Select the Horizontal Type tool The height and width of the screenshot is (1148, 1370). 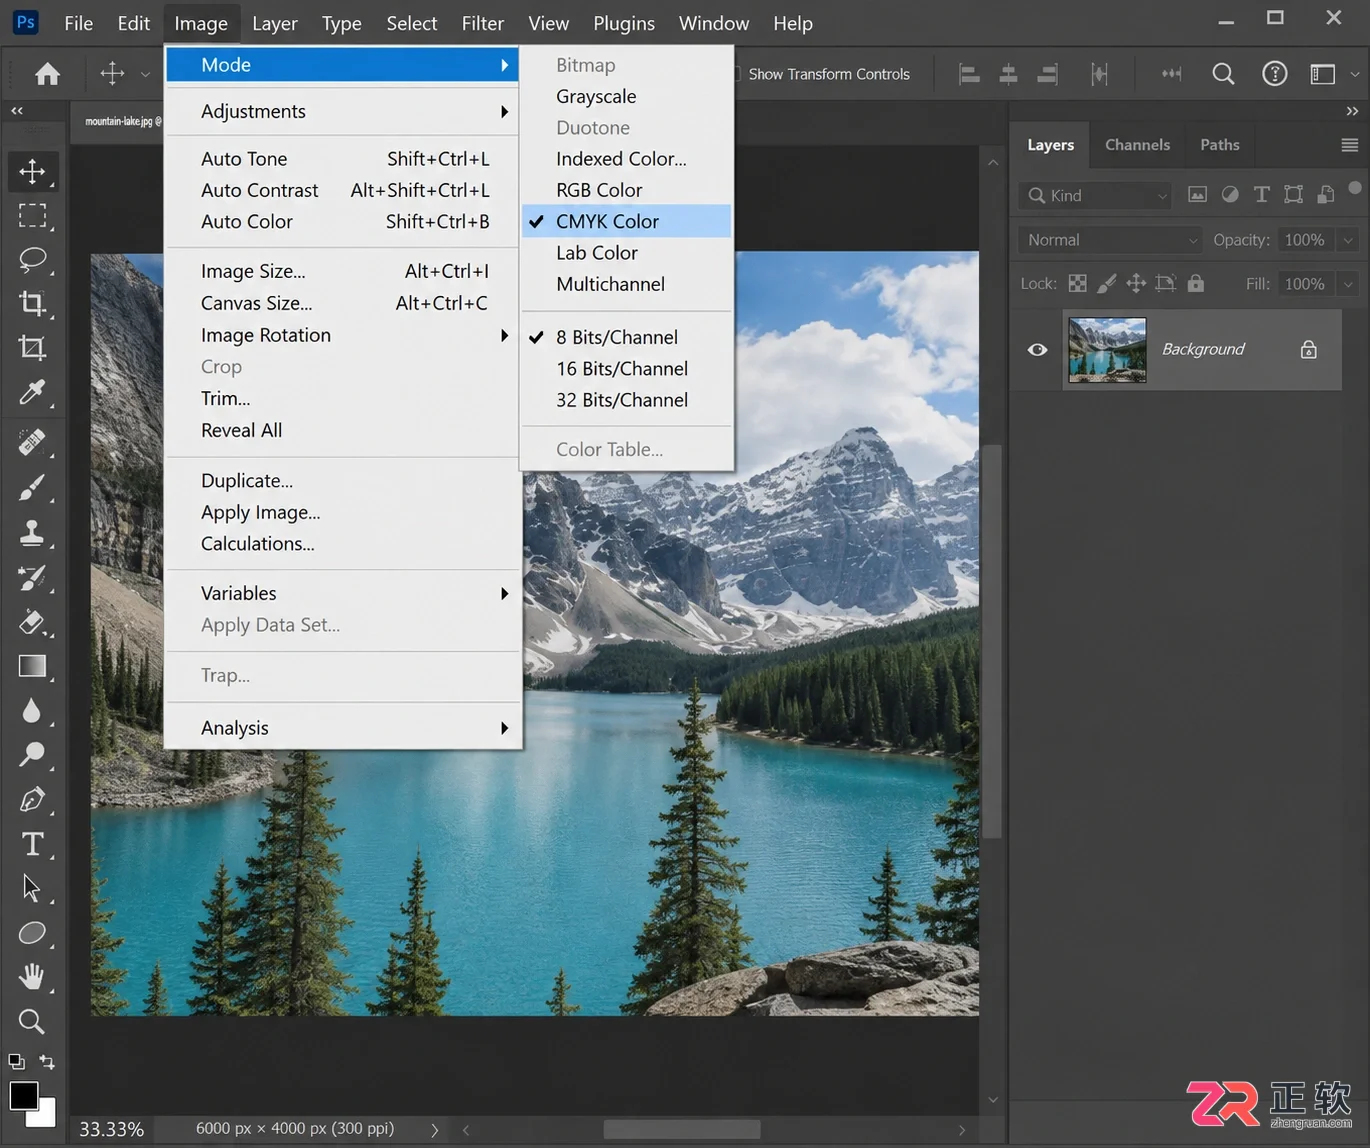(32, 844)
